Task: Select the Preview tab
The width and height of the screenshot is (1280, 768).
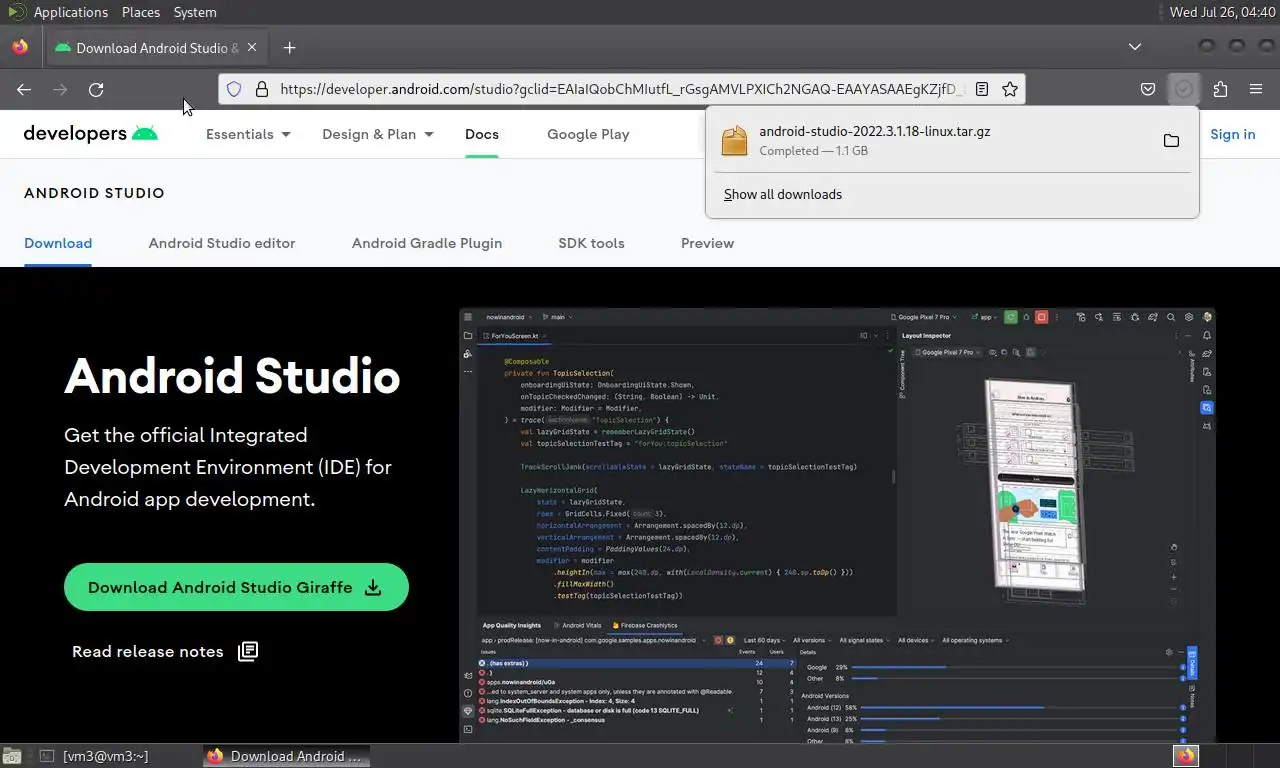Action: point(707,243)
